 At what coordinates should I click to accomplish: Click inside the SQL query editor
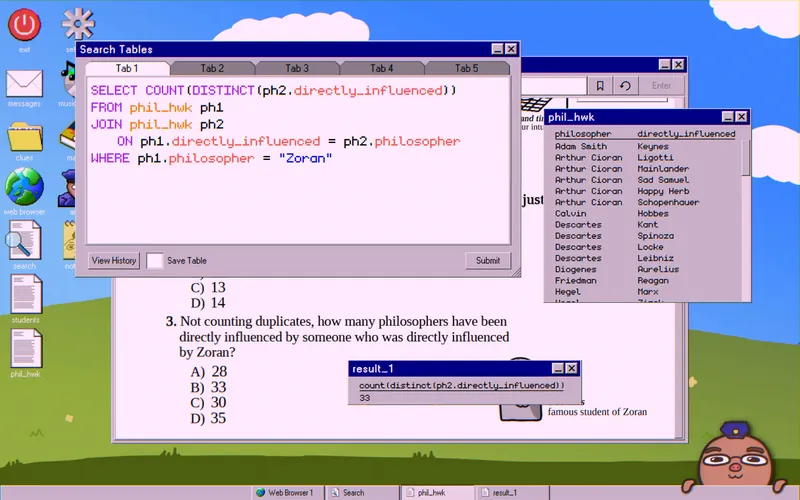point(298,161)
